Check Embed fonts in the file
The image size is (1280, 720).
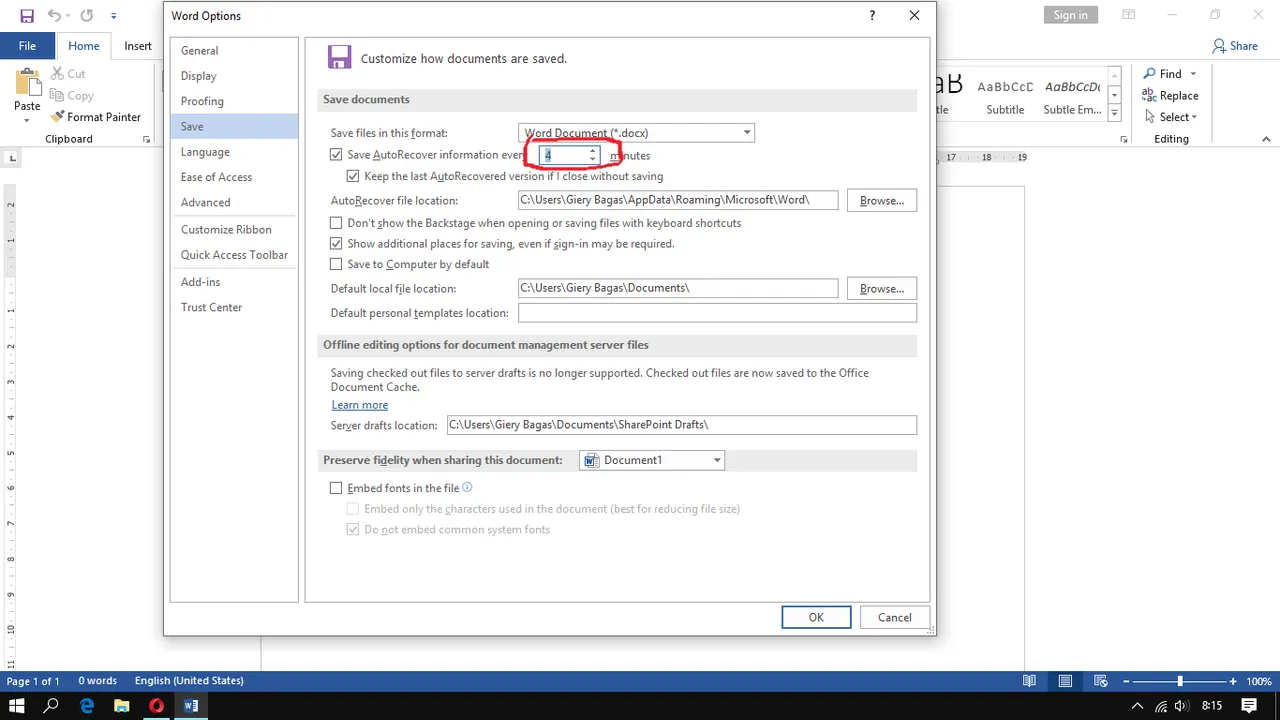point(336,488)
